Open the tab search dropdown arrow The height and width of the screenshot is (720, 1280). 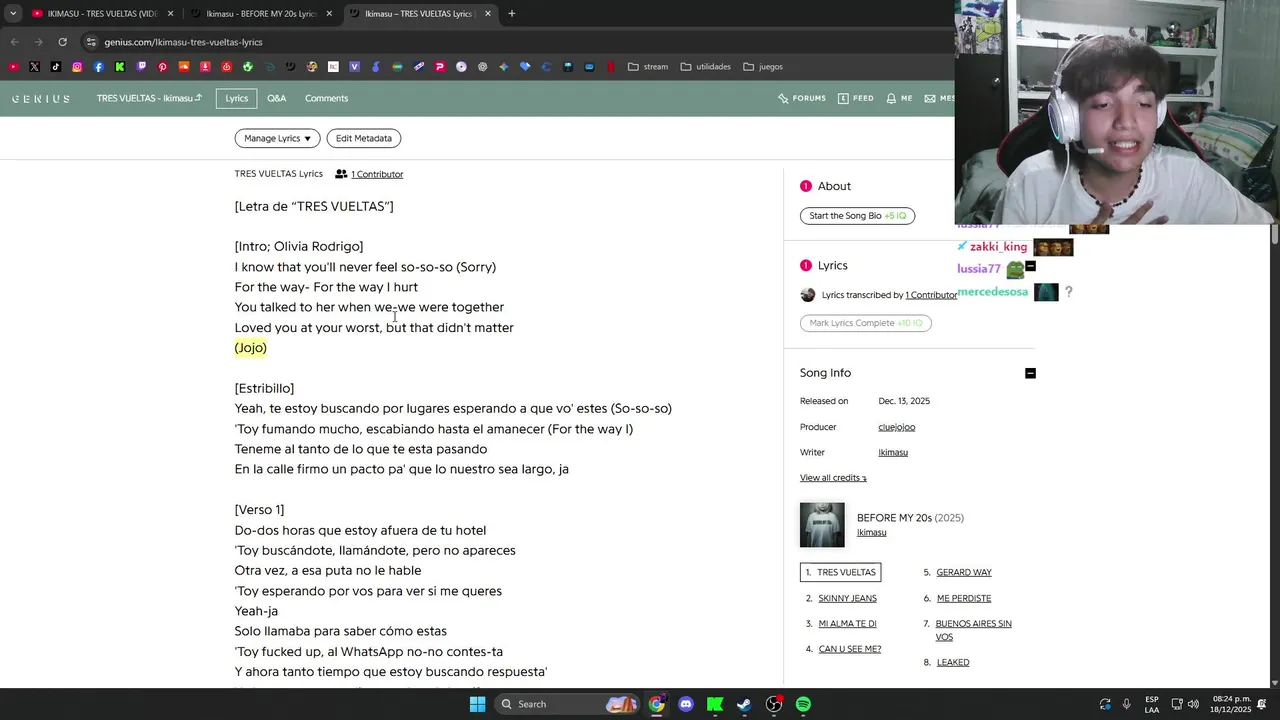[13, 14]
